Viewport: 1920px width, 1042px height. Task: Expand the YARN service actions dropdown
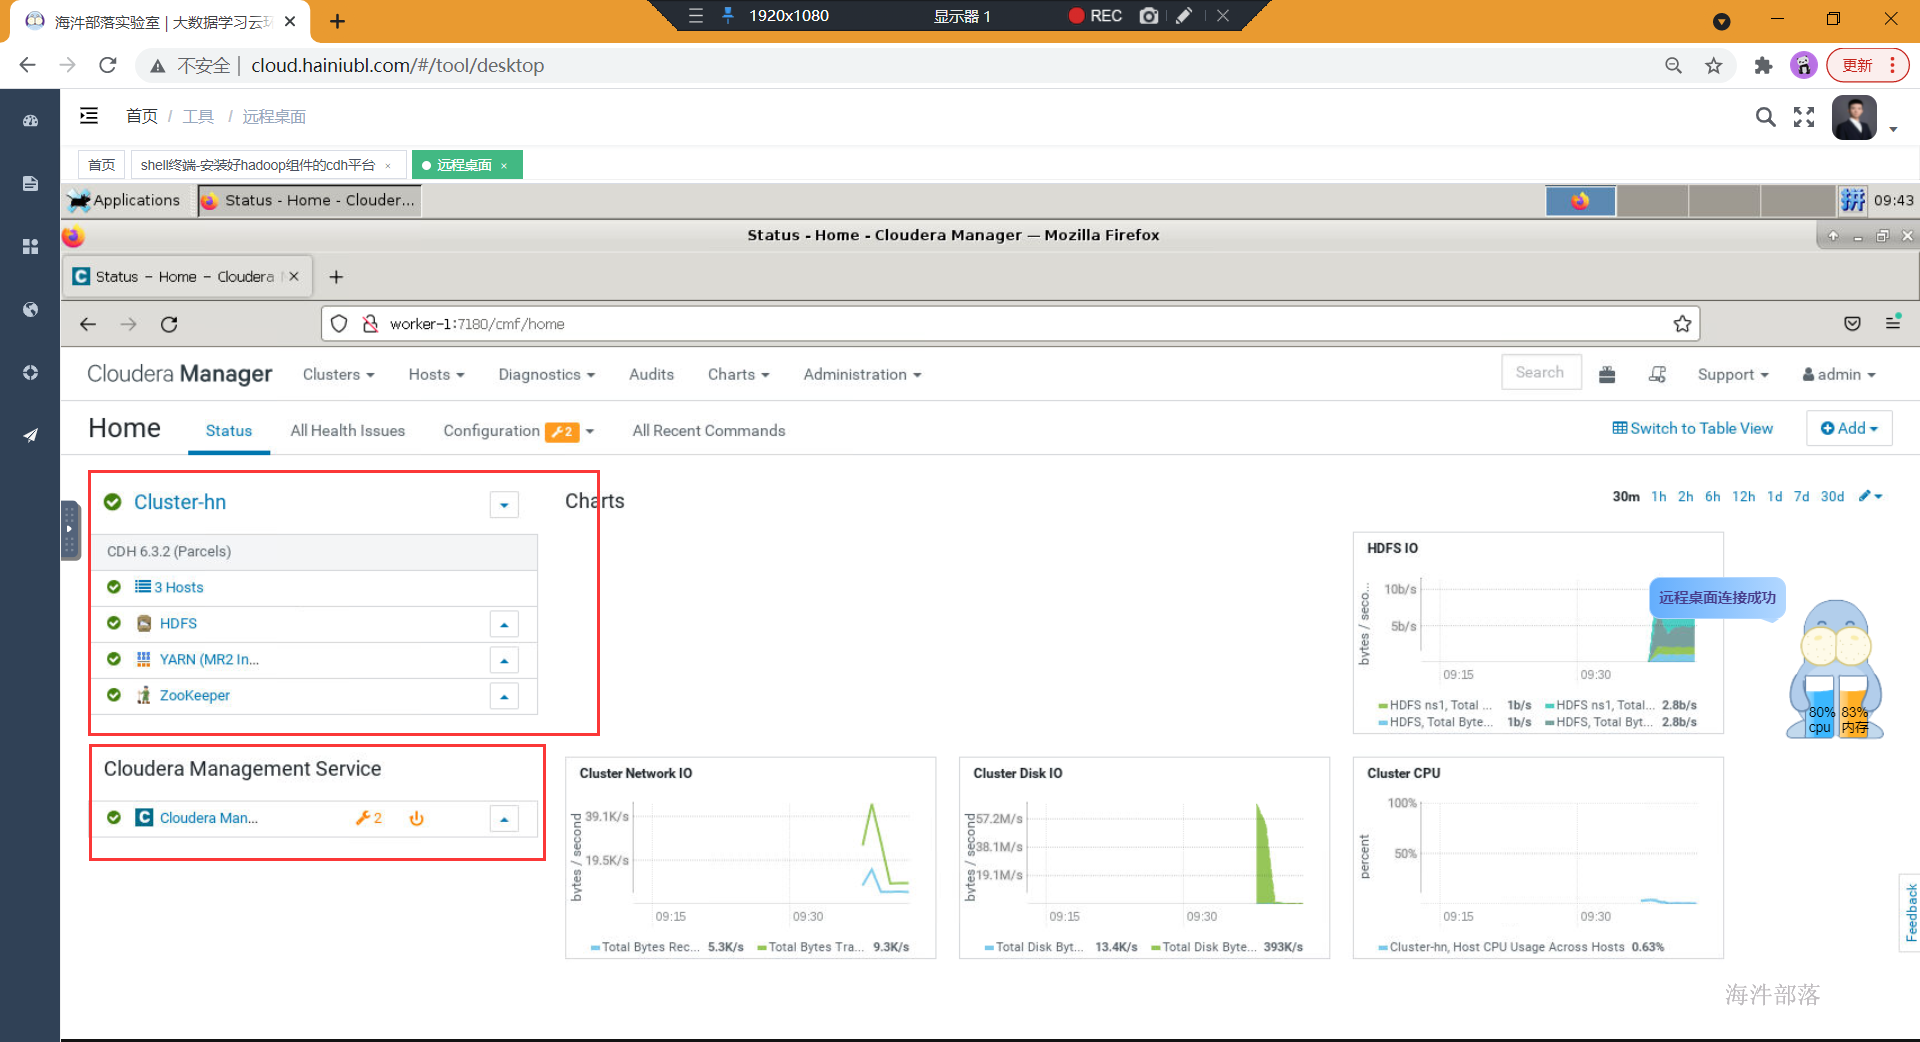point(504,660)
